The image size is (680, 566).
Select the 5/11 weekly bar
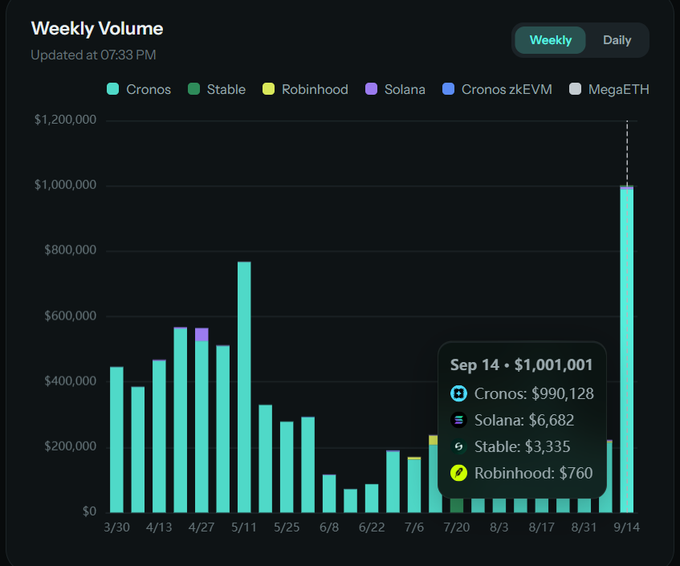(244, 387)
